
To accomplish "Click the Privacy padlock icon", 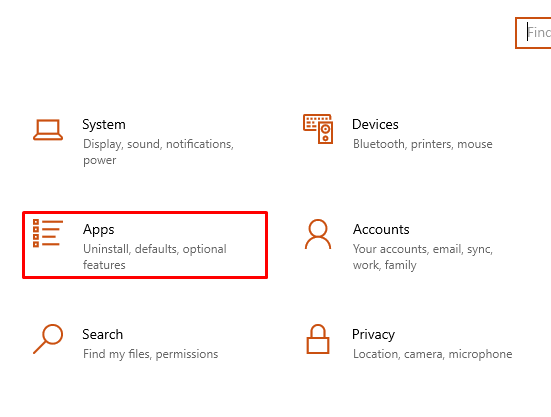I will 318,339.
